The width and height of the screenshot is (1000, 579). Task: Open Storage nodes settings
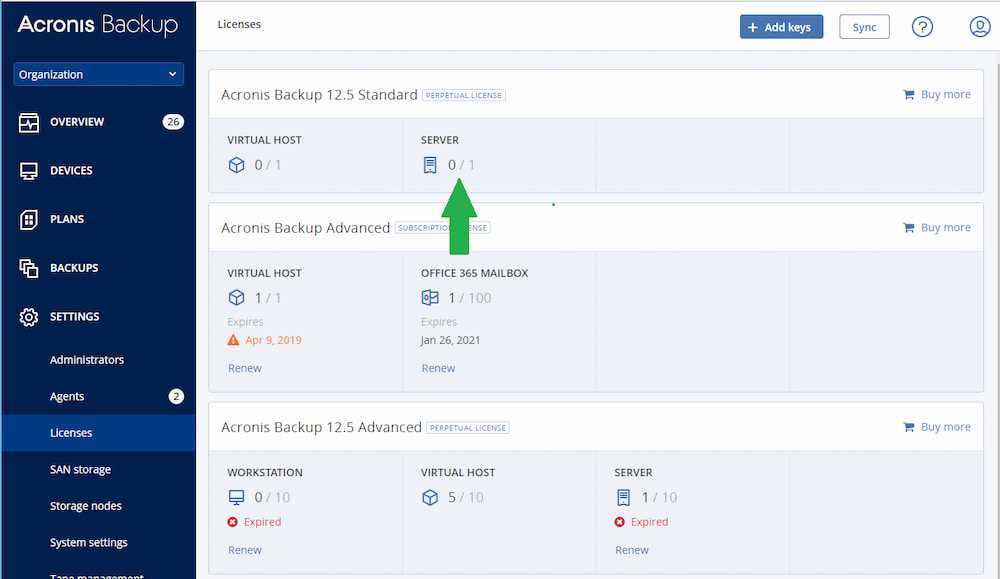[x=85, y=506]
